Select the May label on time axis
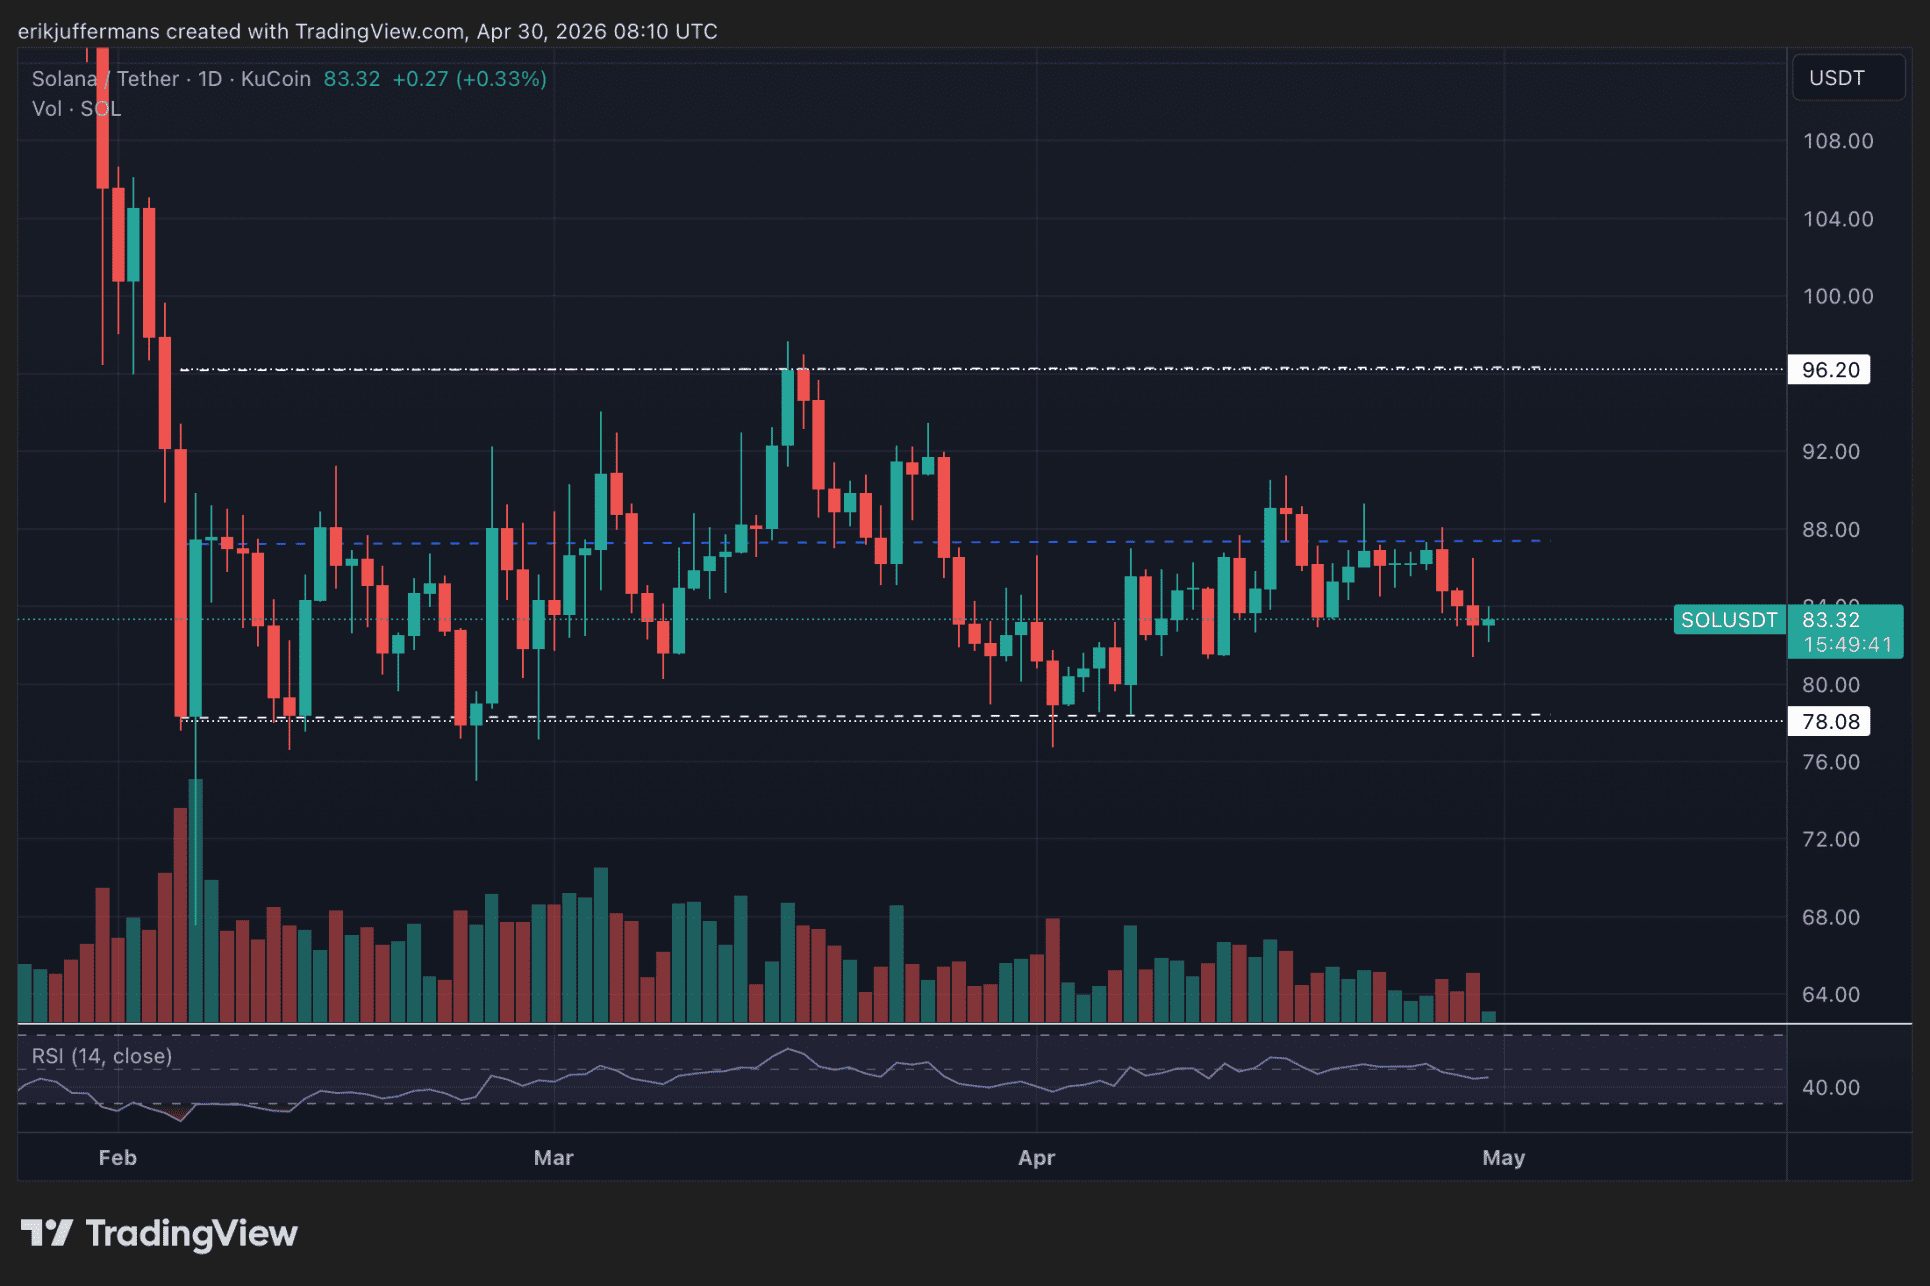1930x1286 pixels. [x=1503, y=1157]
